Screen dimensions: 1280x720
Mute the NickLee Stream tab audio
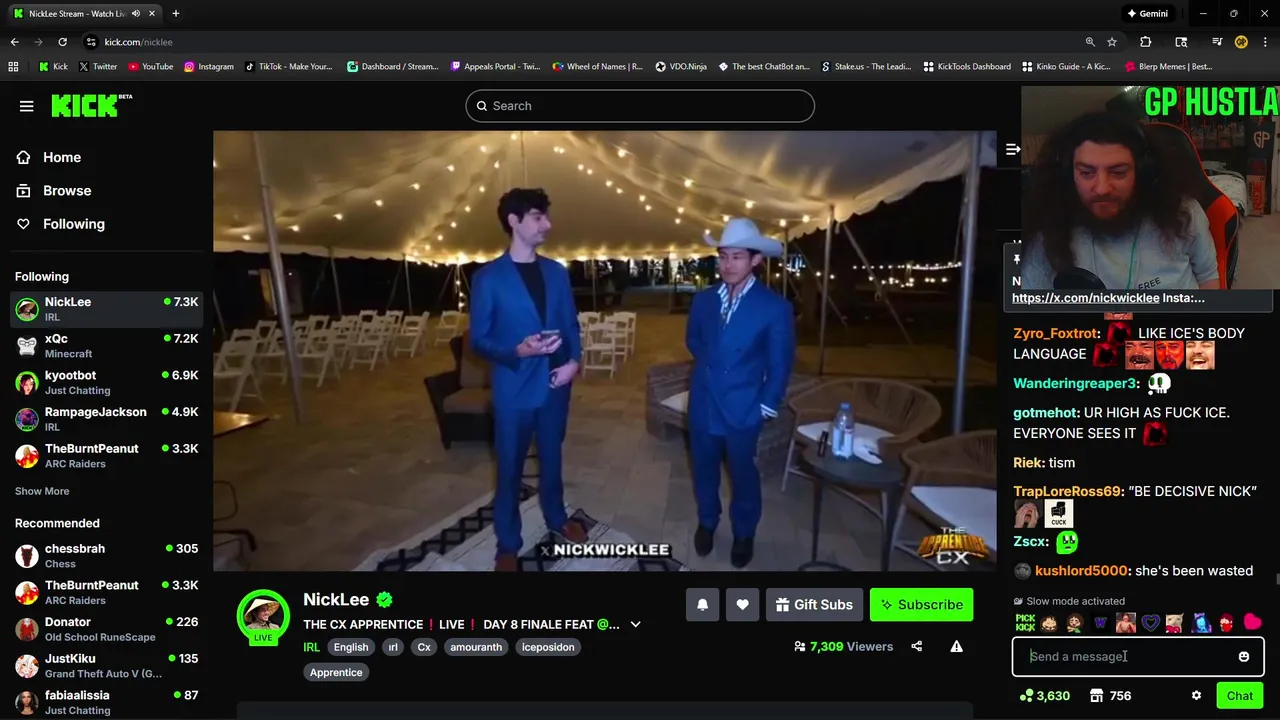tap(136, 14)
